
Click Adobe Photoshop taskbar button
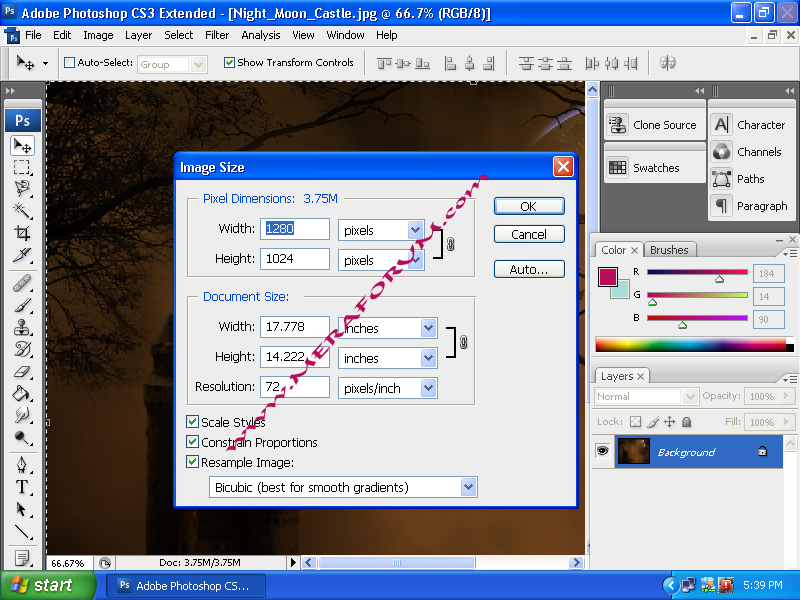(x=186, y=586)
